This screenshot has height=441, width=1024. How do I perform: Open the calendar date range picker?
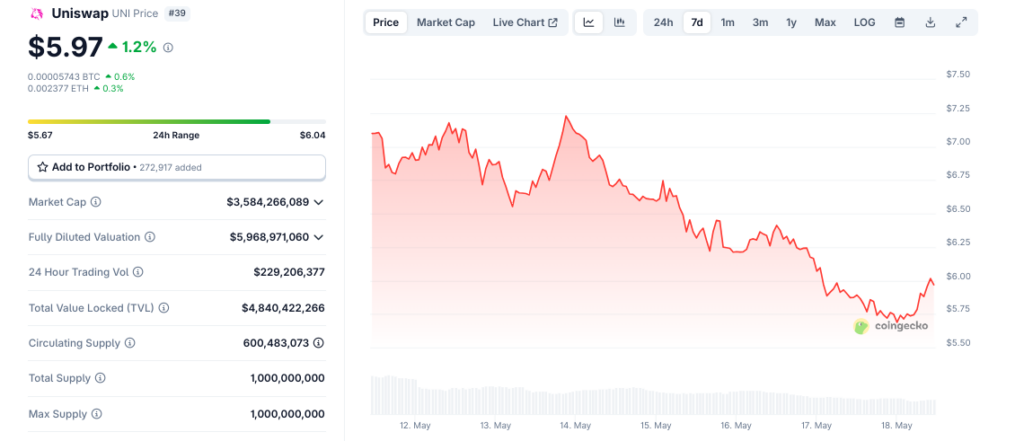tap(899, 22)
